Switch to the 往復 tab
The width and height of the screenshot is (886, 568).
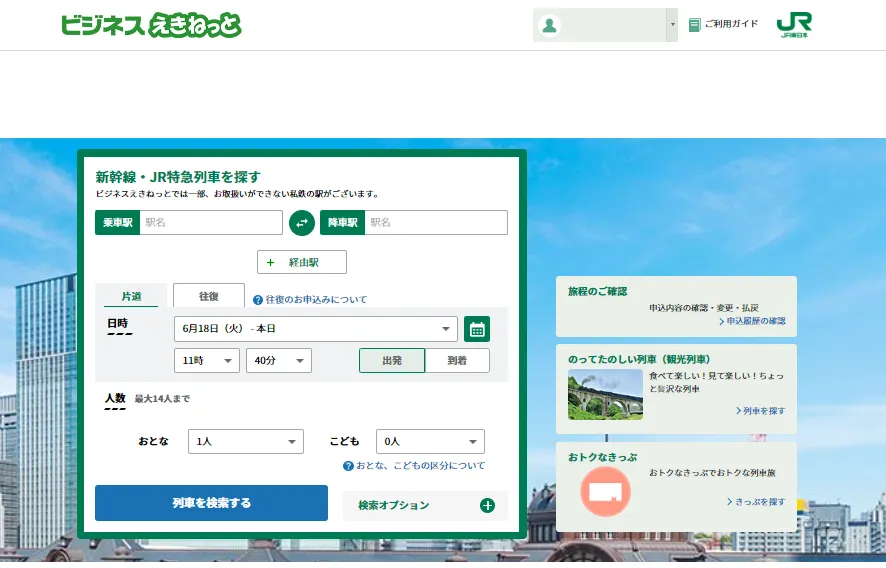point(209,296)
